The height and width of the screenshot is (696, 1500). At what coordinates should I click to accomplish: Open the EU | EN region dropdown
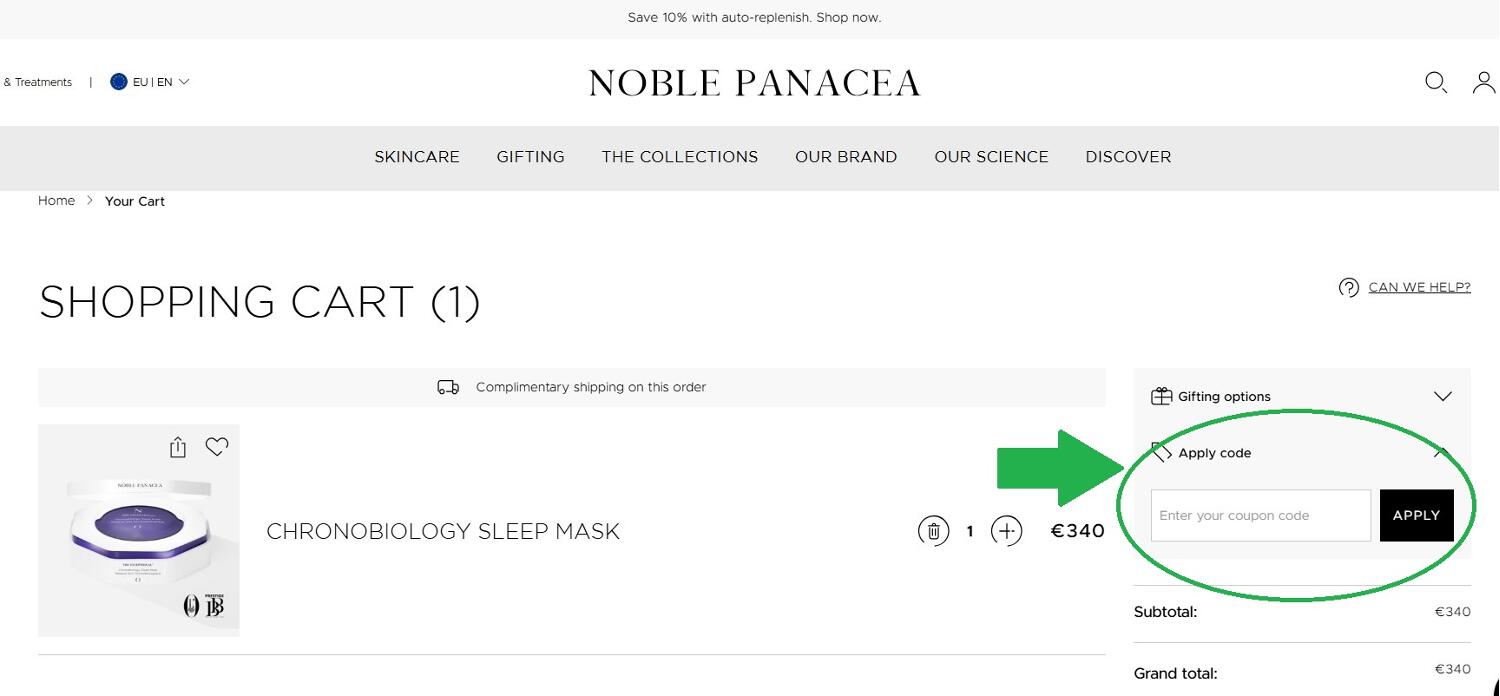click(152, 81)
